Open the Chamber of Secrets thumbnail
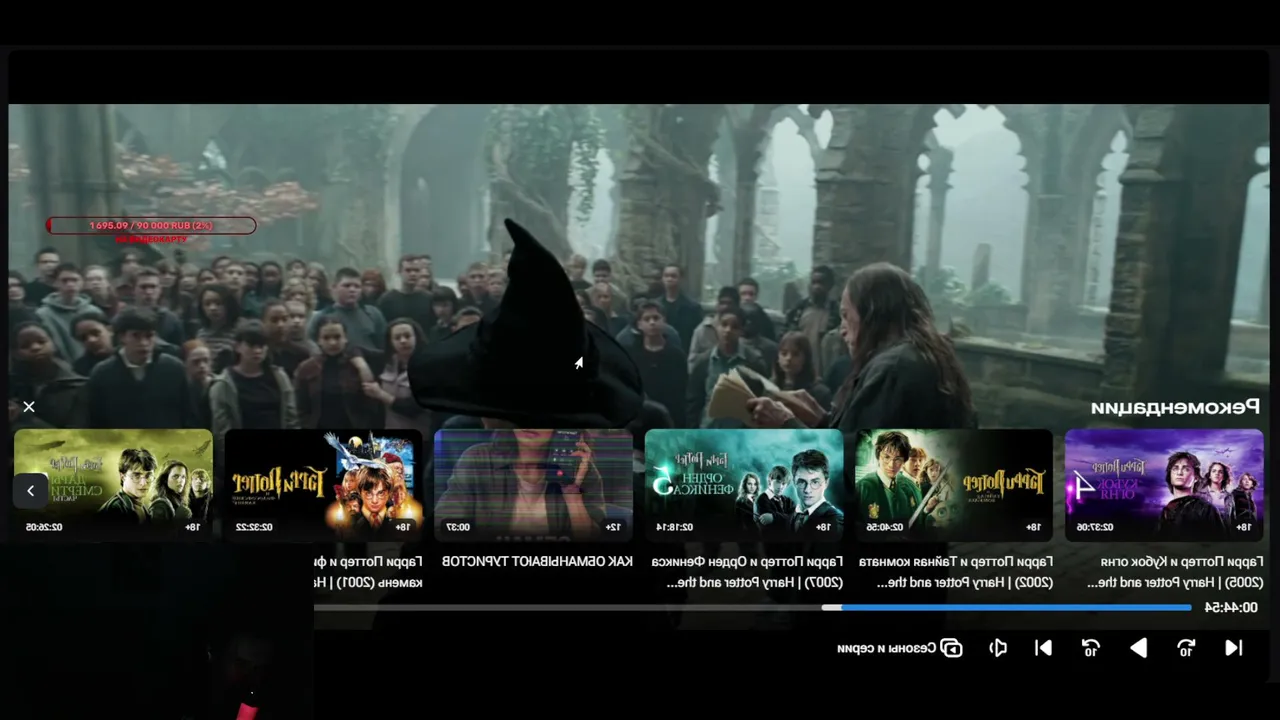1280x720 pixels. click(x=954, y=485)
